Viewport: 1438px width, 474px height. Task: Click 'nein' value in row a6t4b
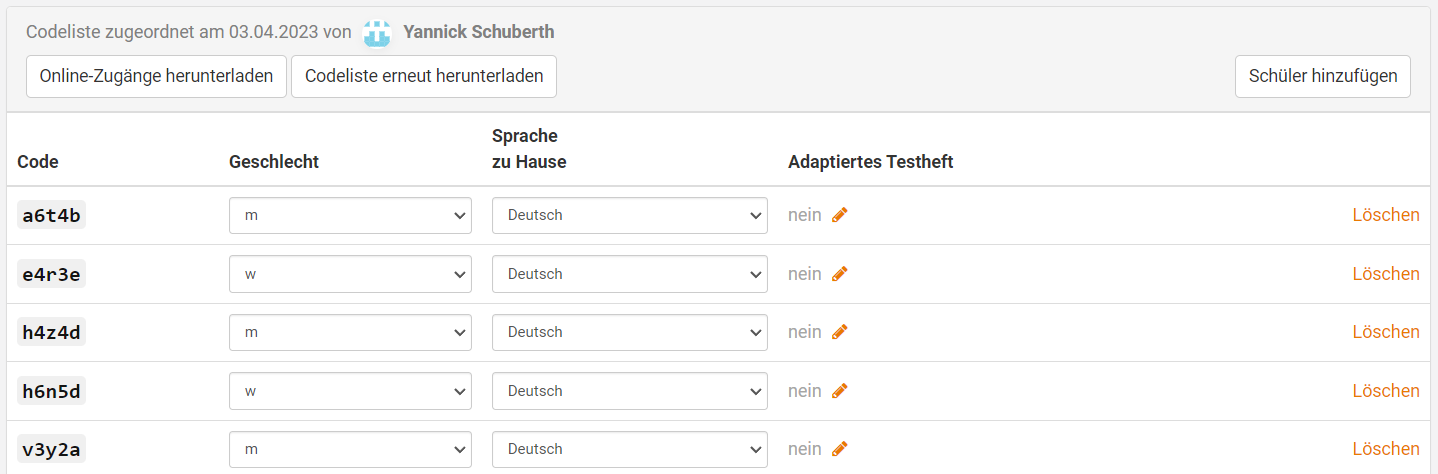pyautogui.click(x=805, y=215)
